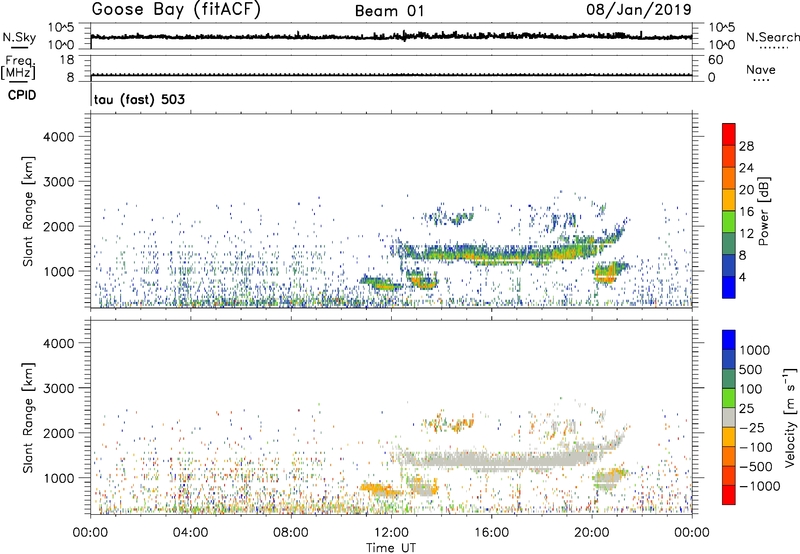Select the N.Search legend label
The height and width of the screenshot is (554, 800).
772,37
